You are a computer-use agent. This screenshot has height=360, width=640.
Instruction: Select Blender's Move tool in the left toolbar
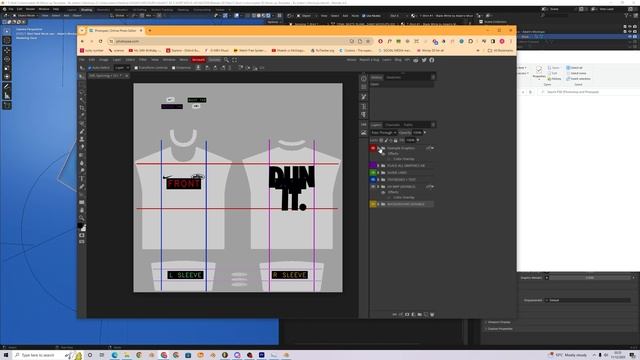(7, 50)
